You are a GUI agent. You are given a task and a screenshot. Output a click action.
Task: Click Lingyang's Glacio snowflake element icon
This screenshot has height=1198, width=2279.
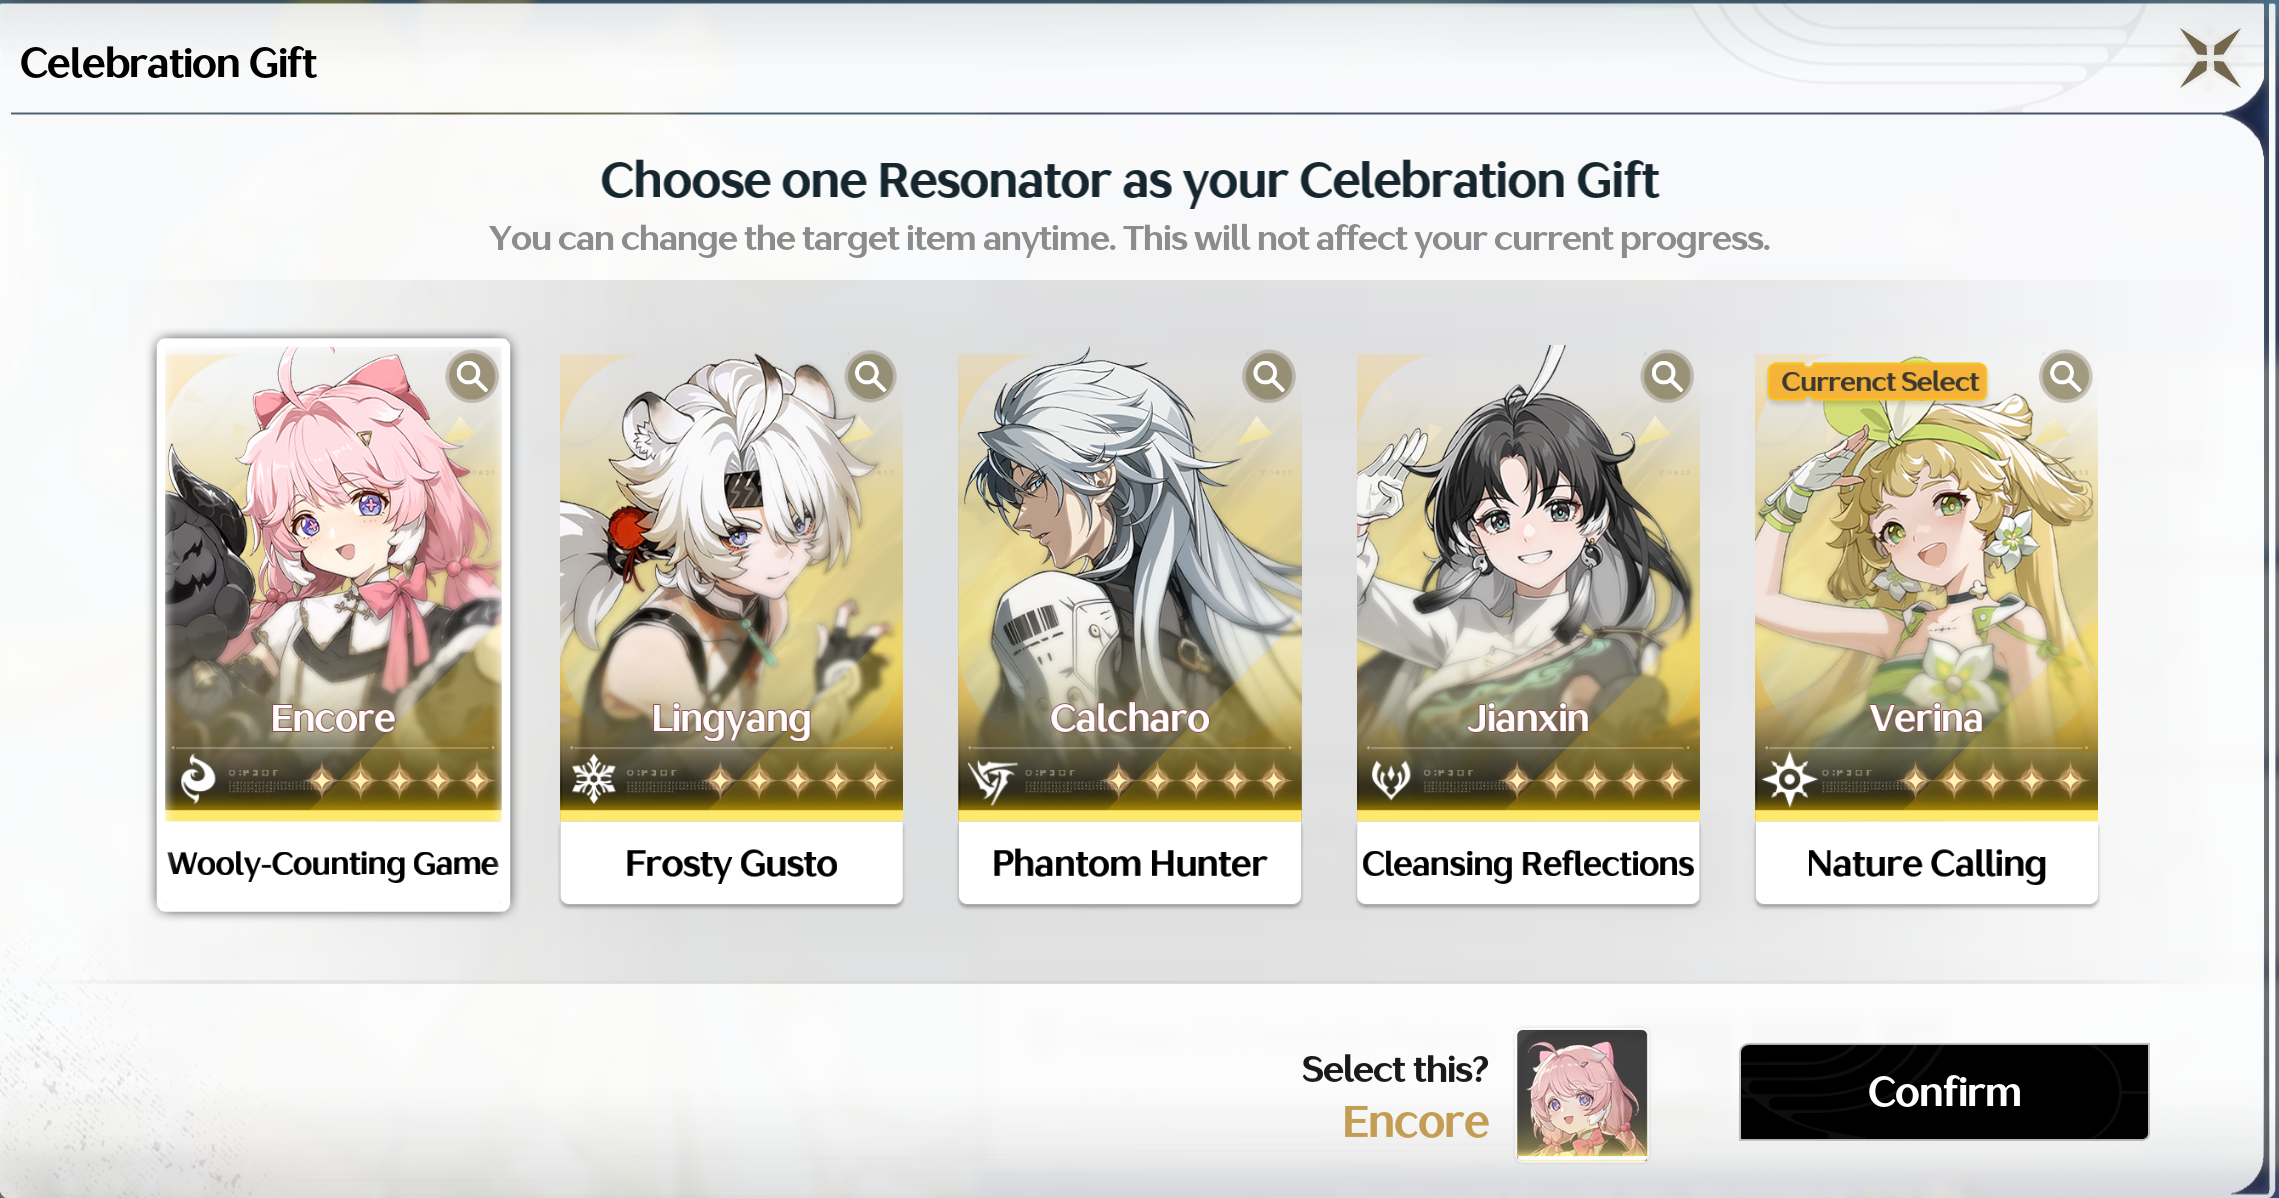coord(594,779)
